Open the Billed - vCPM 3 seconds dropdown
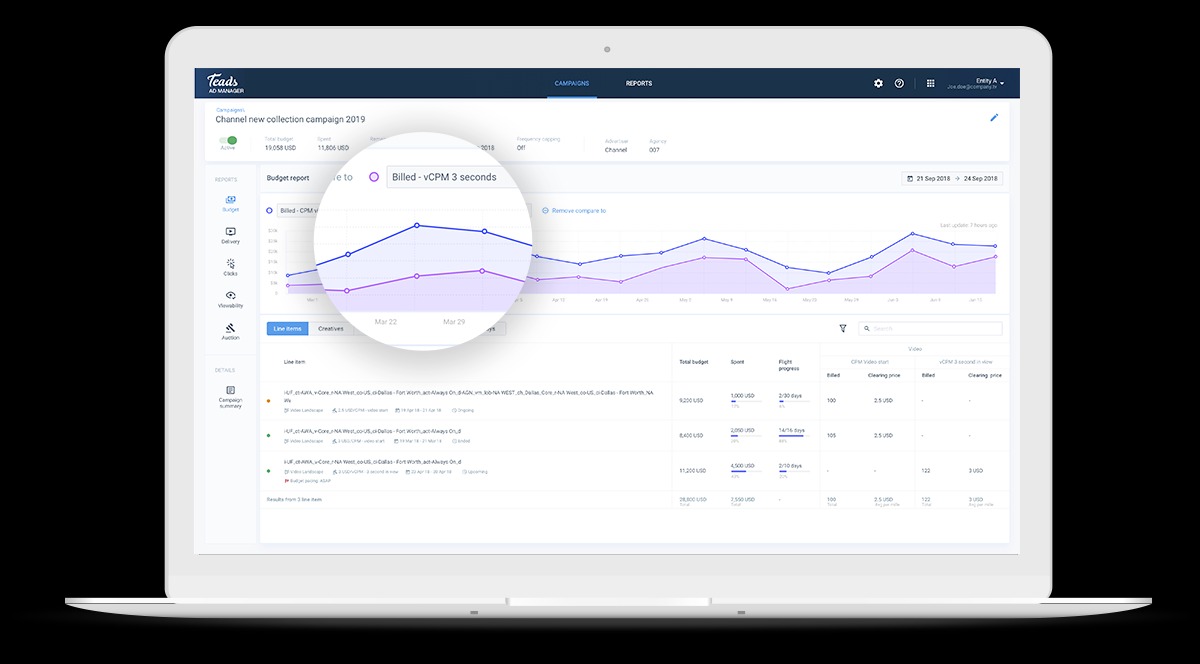The image size is (1200, 664). [455, 177]
